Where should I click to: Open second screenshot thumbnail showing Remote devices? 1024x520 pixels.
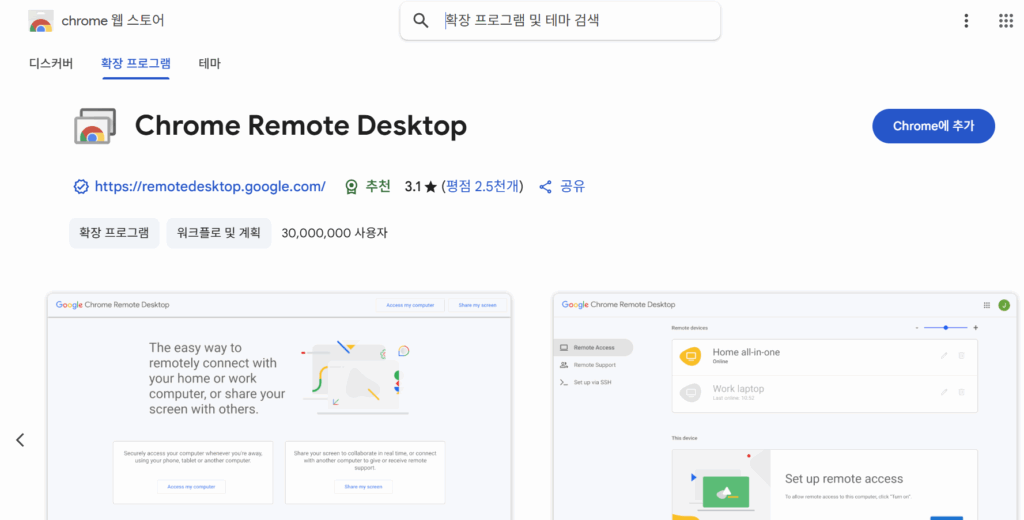point(785,407)
